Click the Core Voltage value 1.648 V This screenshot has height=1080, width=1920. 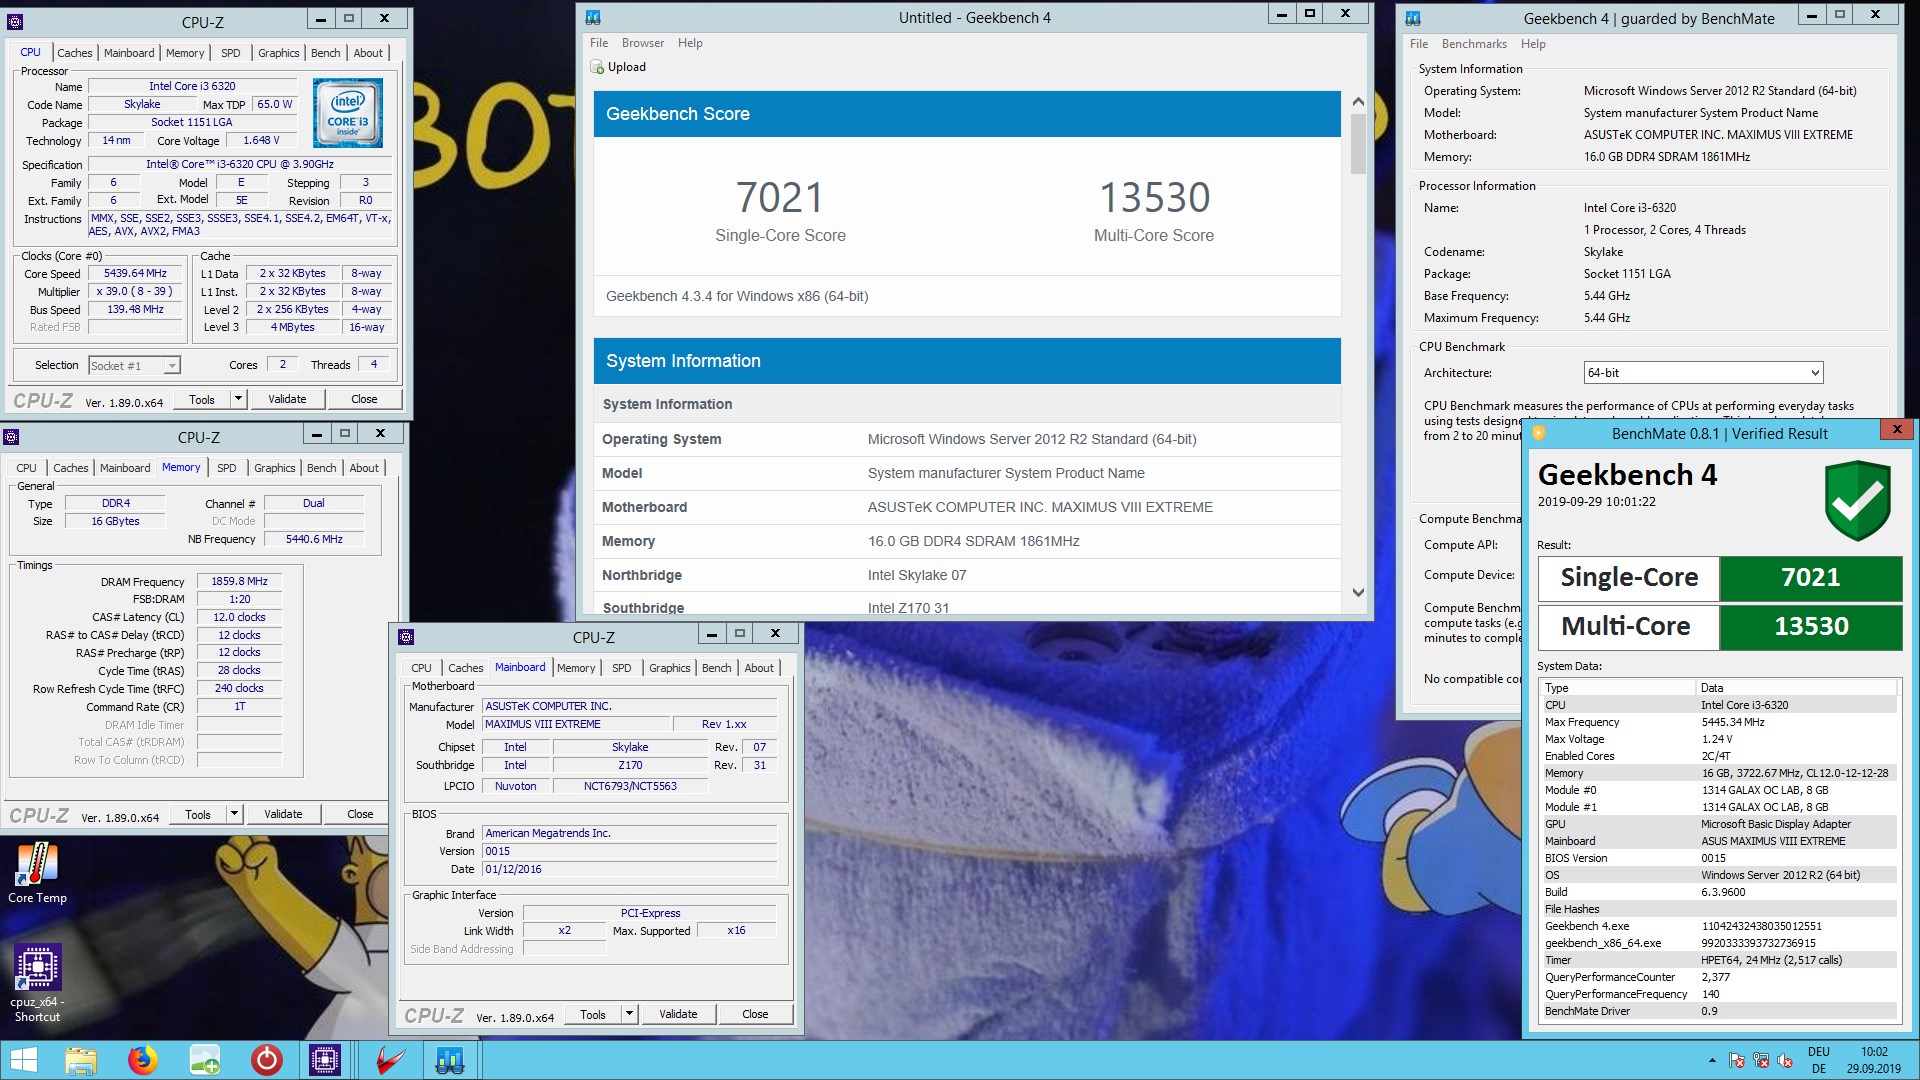pyautogui.click(x=261, y=141)
